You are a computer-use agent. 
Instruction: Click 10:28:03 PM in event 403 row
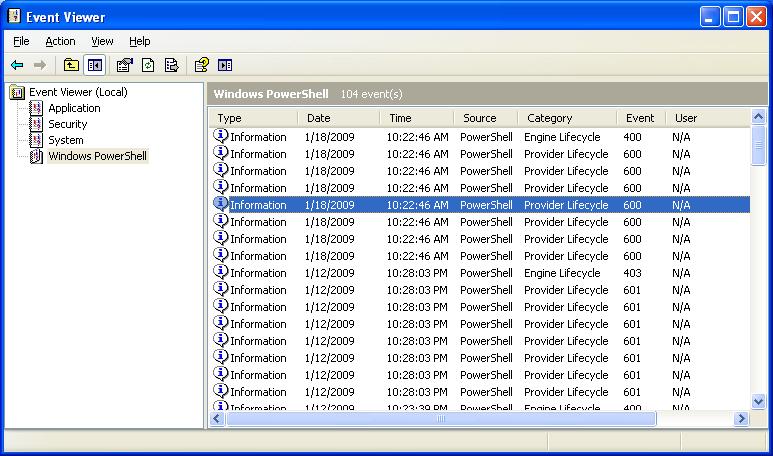tap(417, 273)
